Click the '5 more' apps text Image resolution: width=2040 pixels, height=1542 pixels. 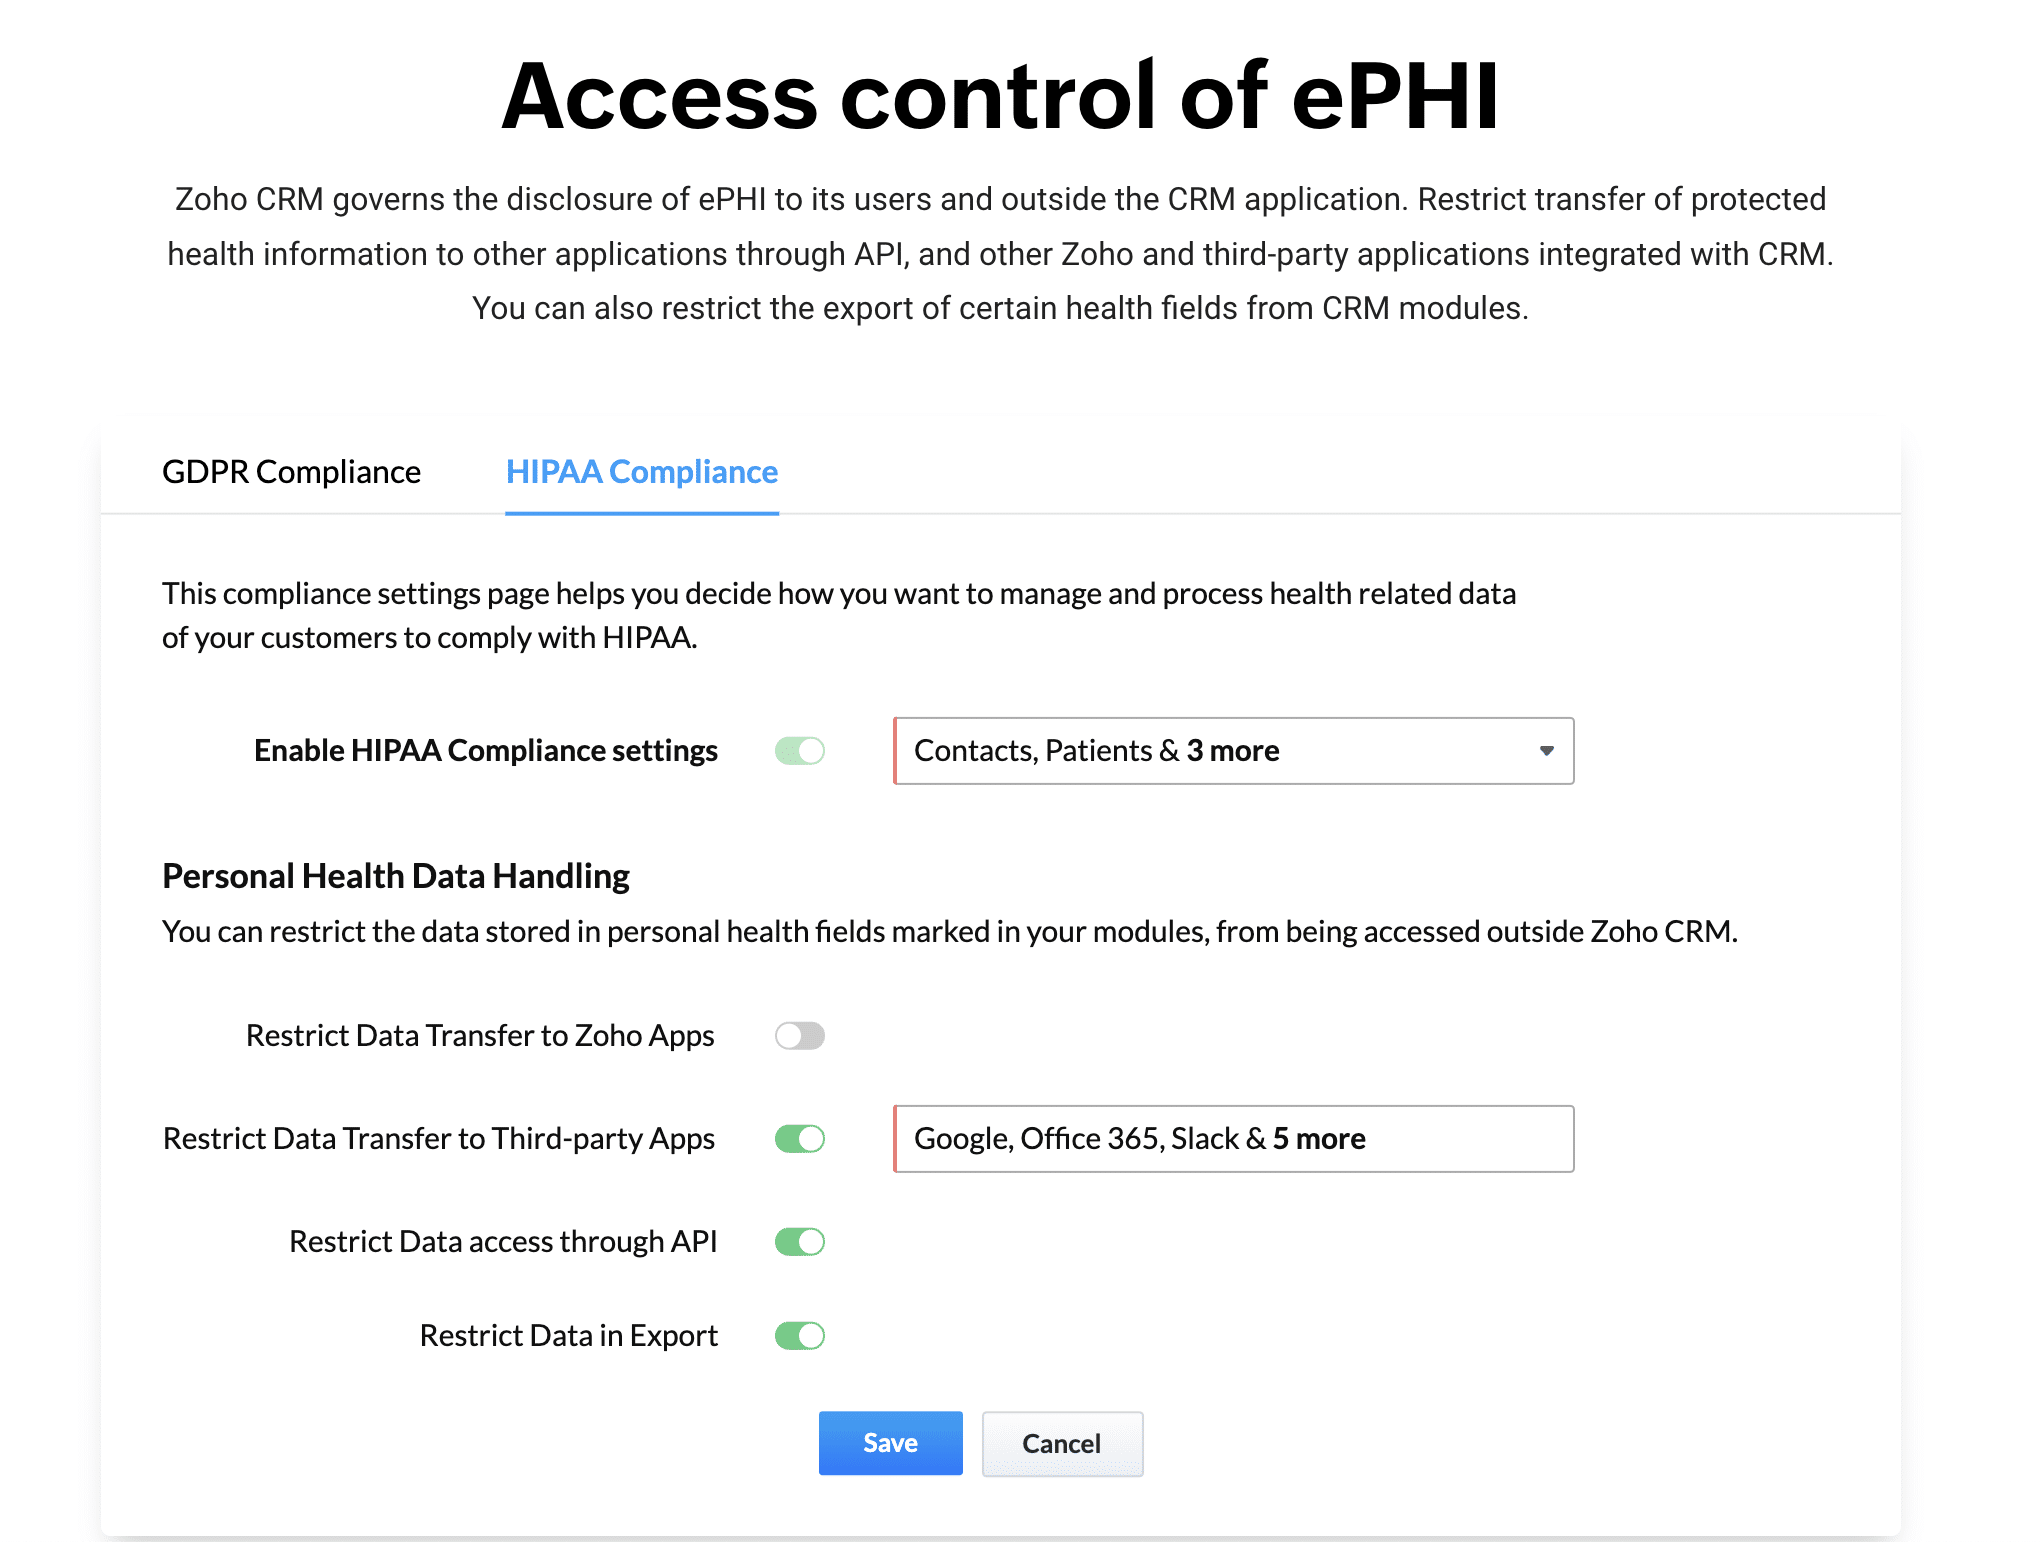click(1320, 1138)
